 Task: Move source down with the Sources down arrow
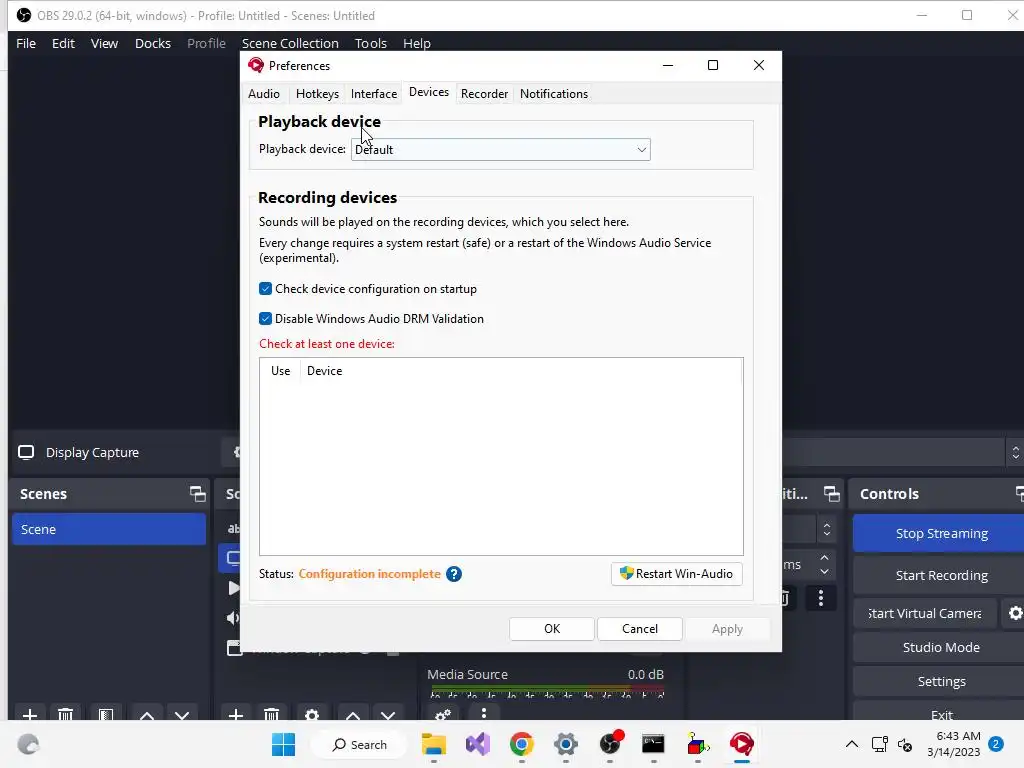coord(388,715)
